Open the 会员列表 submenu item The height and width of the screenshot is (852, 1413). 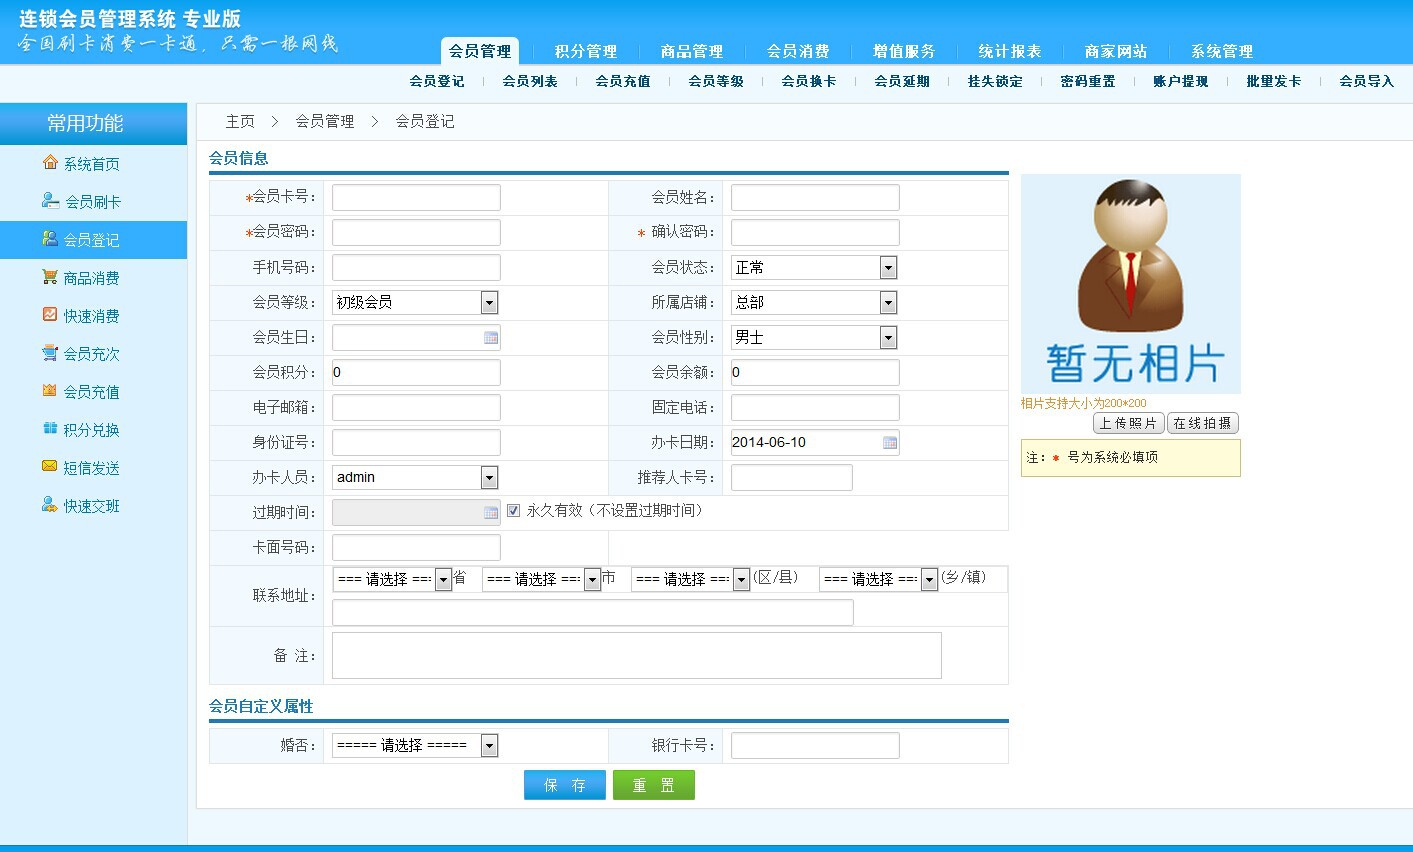coord(530,81)
